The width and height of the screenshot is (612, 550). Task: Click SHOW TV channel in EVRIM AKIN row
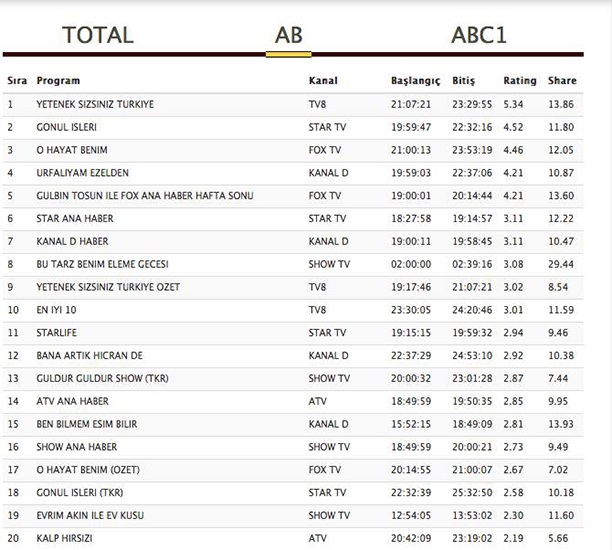coord(329,515)
